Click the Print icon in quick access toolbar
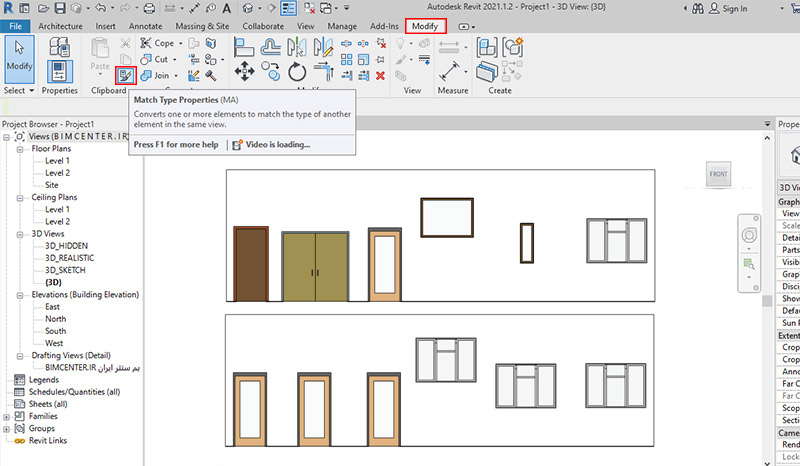Viewport: 800px width, 466px height. click(x=149, y=8)
